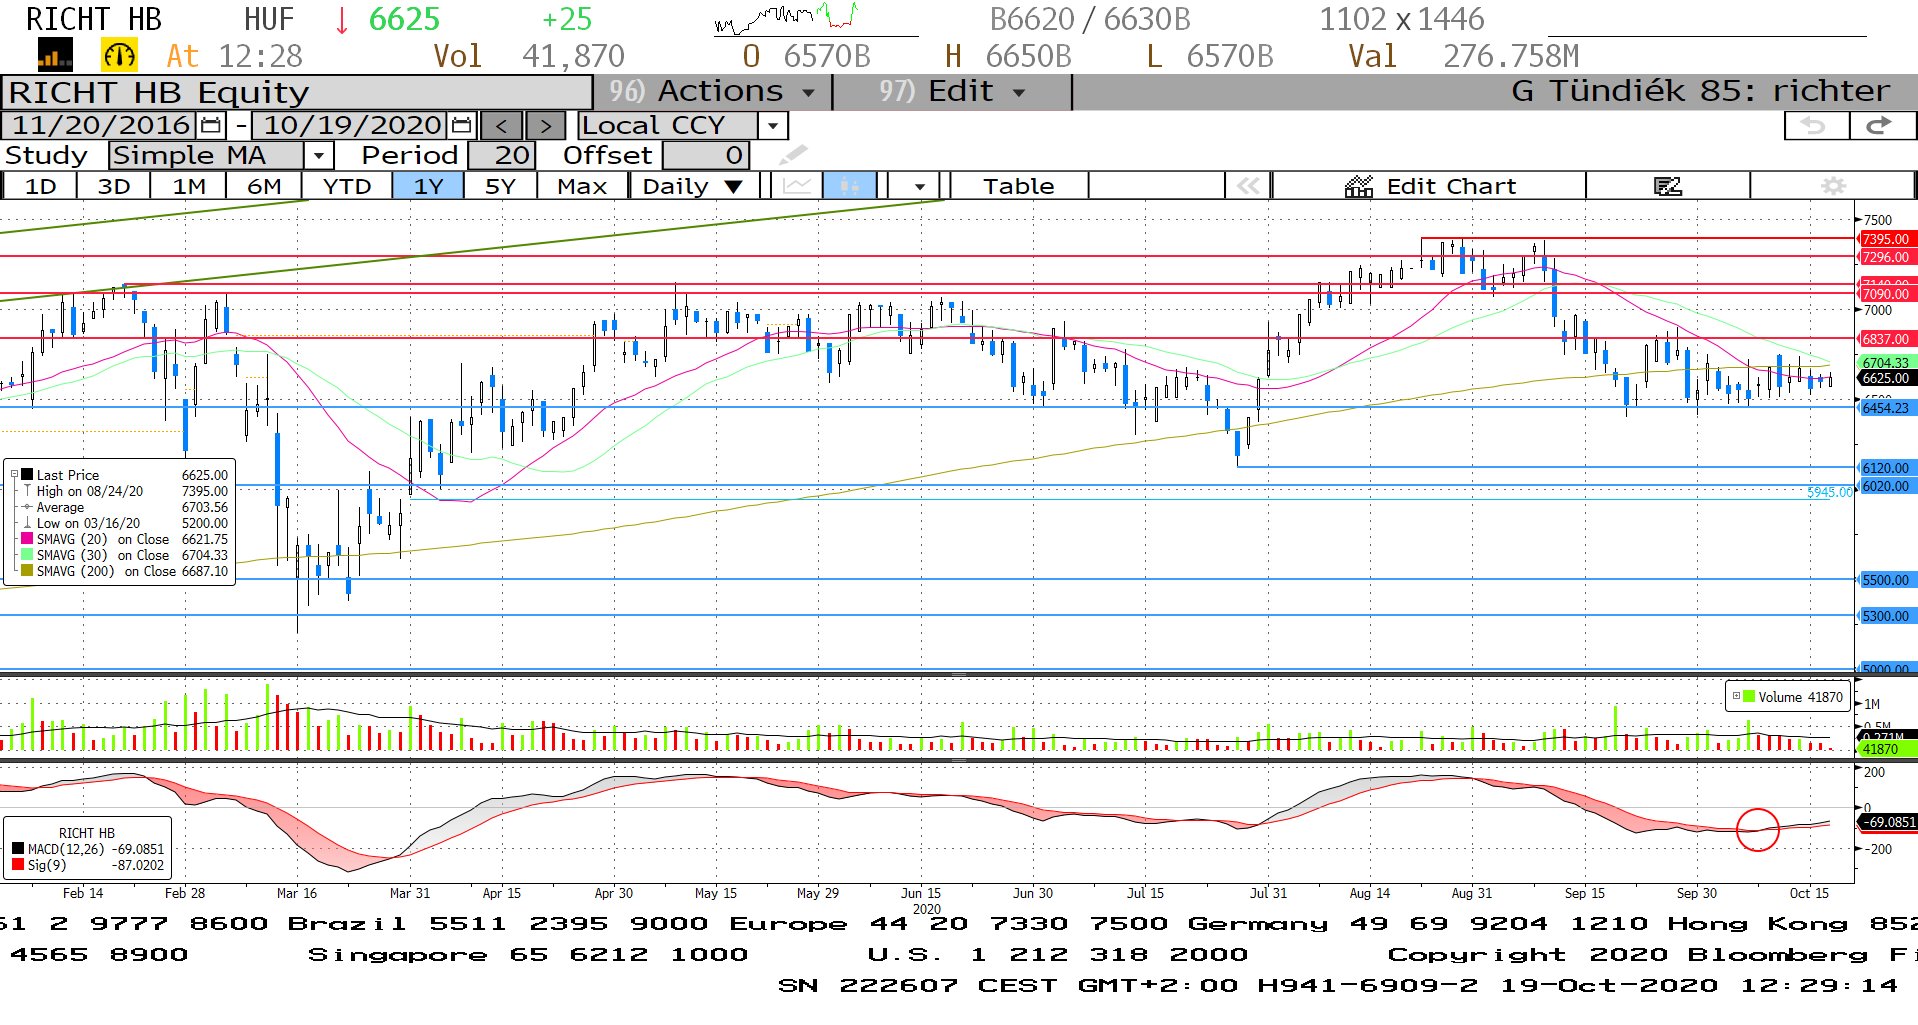Select the 1M range tab
Viewport: 1918px width, 1025px height.
coord(189,186)
